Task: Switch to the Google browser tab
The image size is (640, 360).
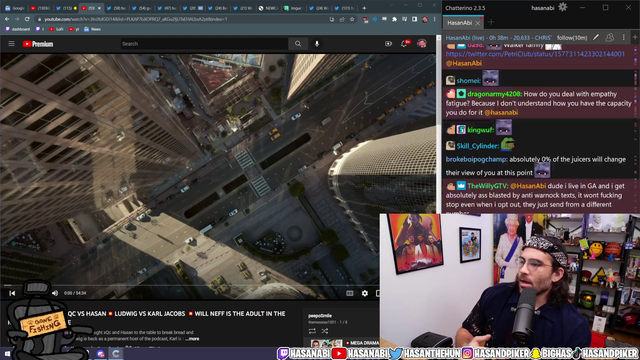Action: point(15,8)
